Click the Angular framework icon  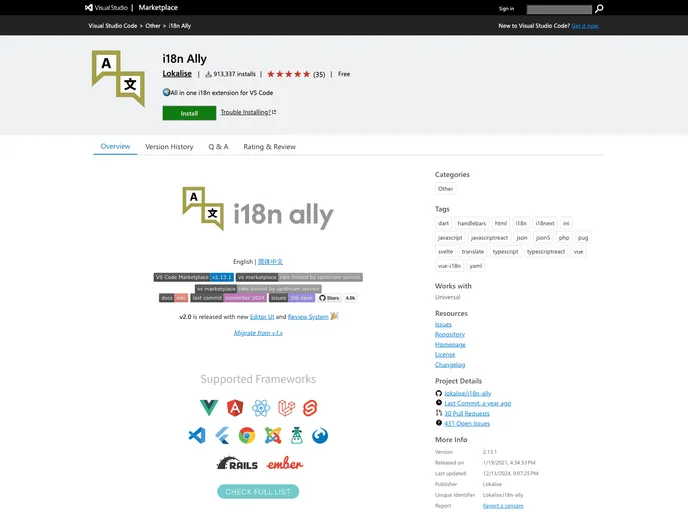click(x=235, y=408)
